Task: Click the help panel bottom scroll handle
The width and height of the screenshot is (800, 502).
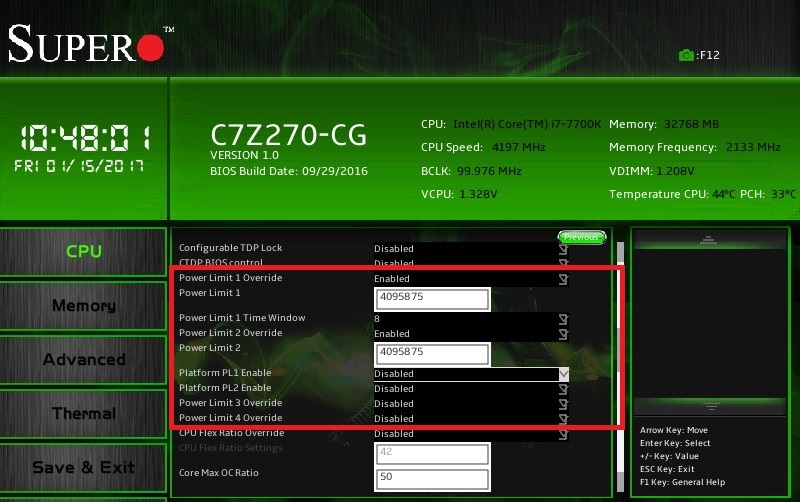Action: pyautogui.click(x=709, y=407)
